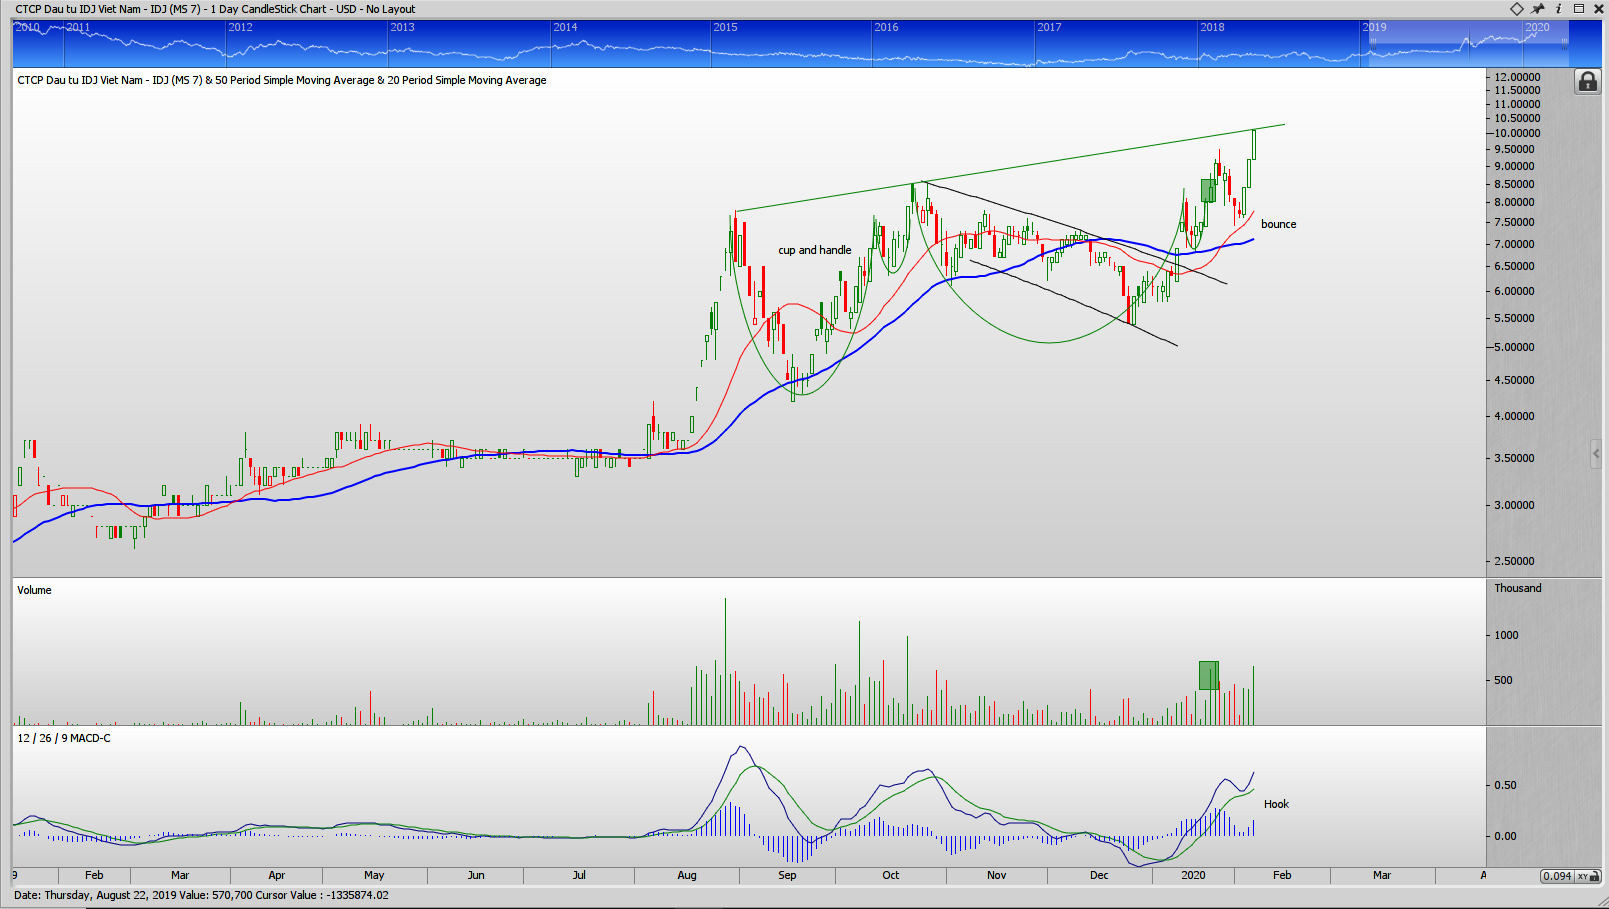
Task: Open chart info using the 'i' icon
Action: click(1558, 9)
